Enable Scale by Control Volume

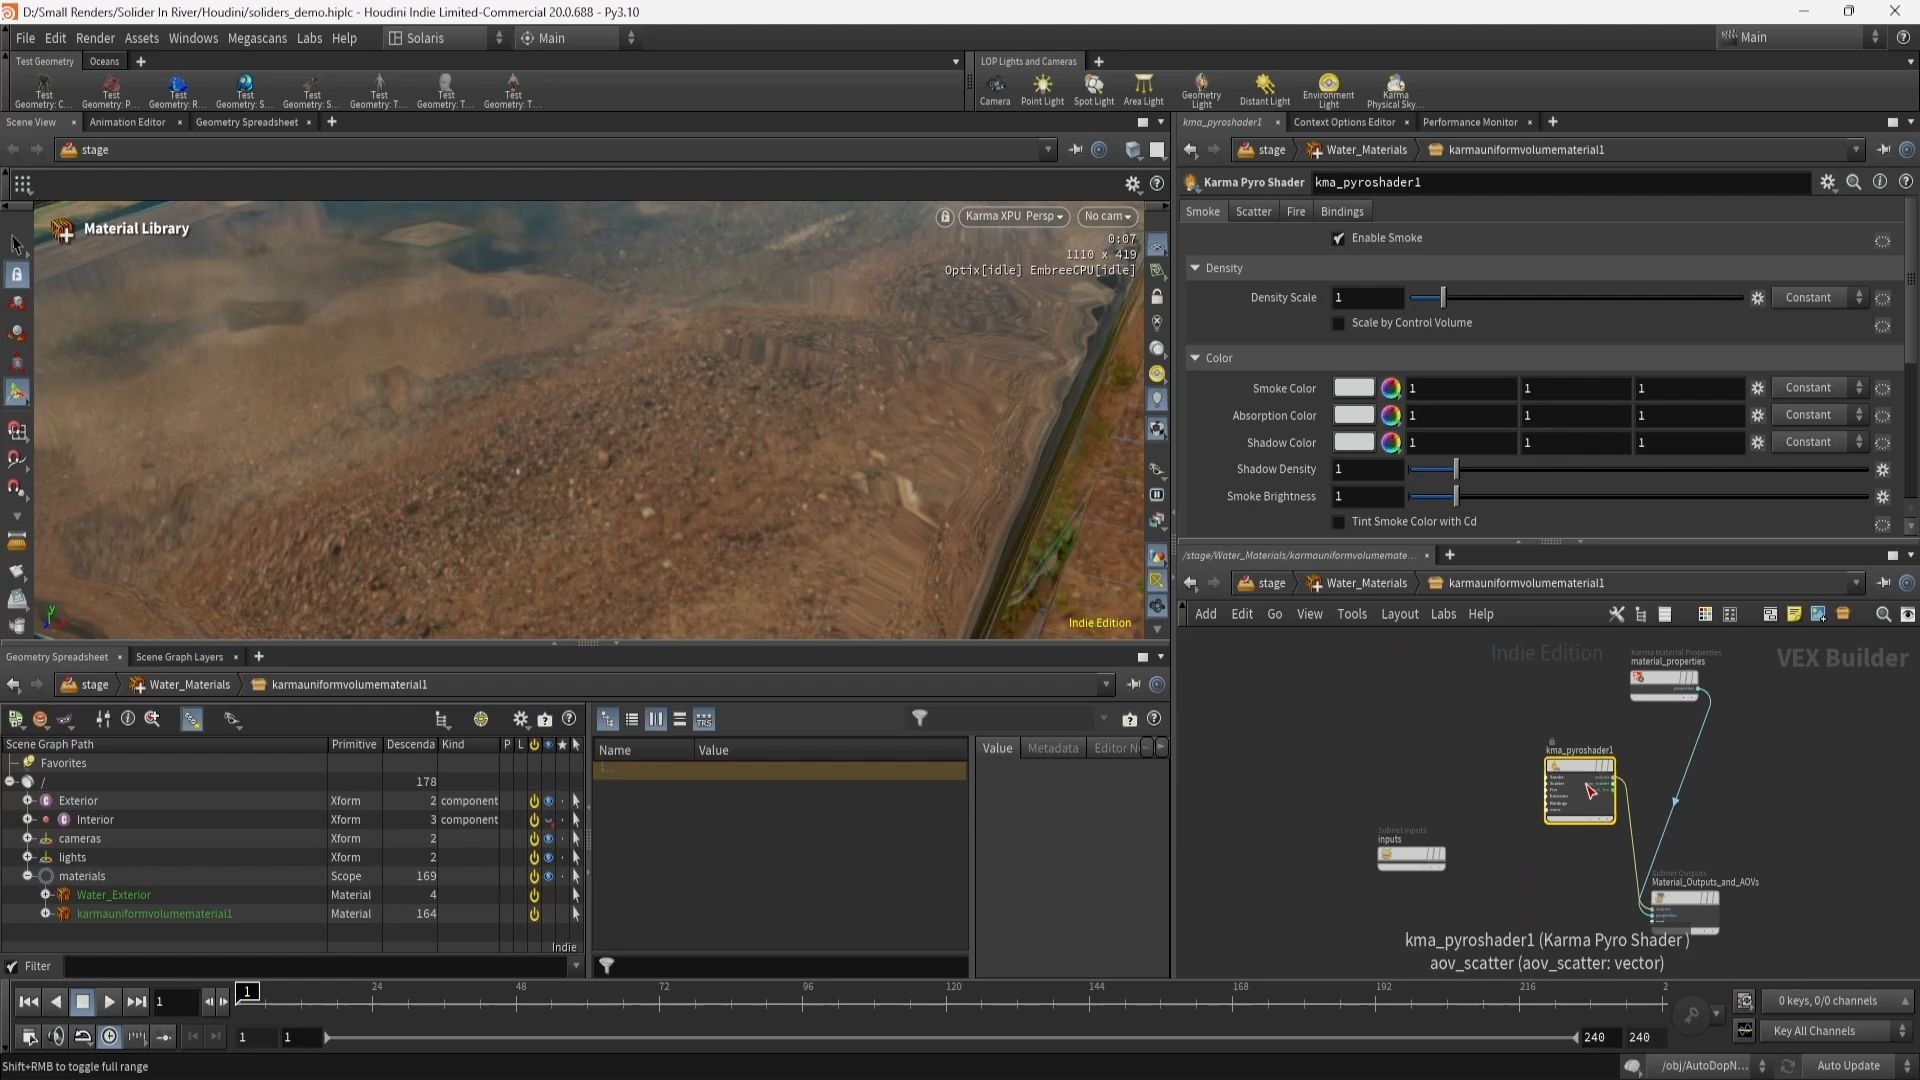tap(1338, 323)
